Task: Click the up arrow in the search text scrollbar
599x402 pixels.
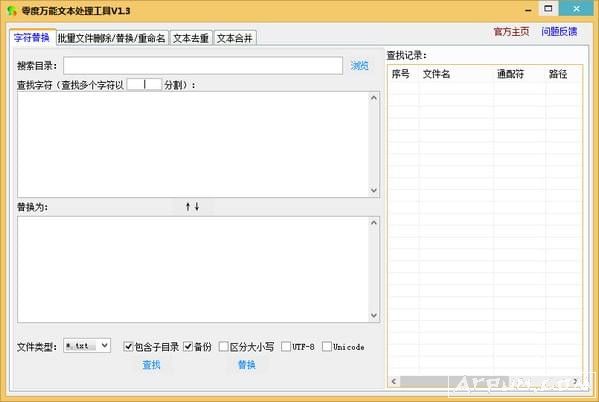Action: pyautogui.click(x=374, y=98)
